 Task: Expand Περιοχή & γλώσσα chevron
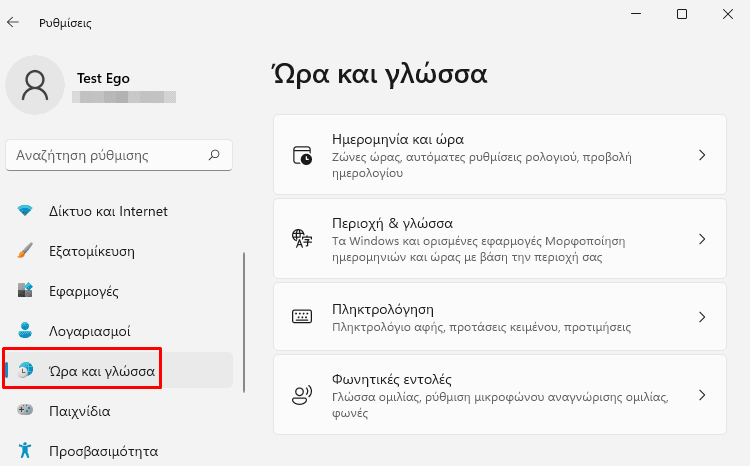[x=702, y=239]
